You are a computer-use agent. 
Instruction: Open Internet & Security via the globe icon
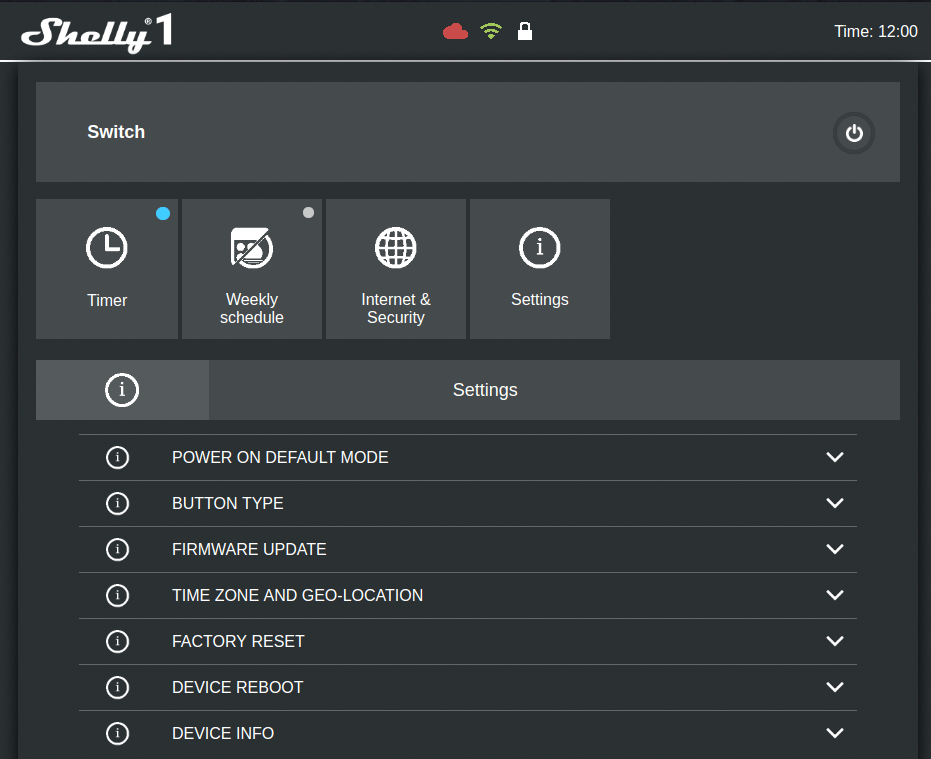pyautogui.click(x=395, y=247)
